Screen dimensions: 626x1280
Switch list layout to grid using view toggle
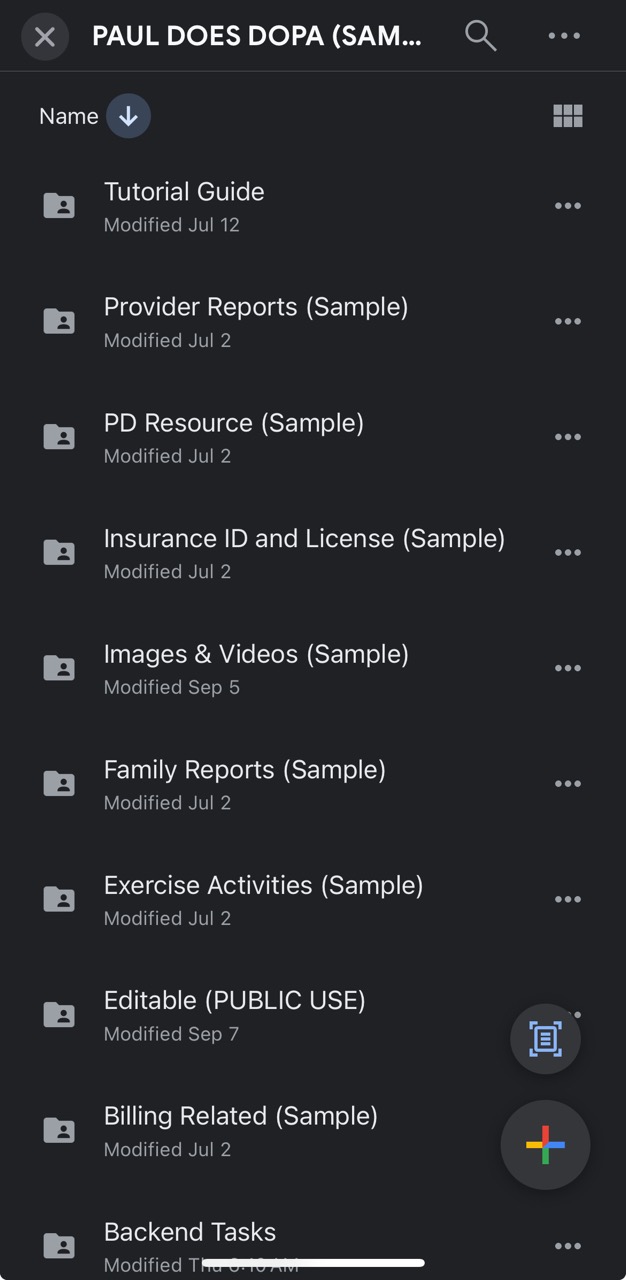(567, 115)
